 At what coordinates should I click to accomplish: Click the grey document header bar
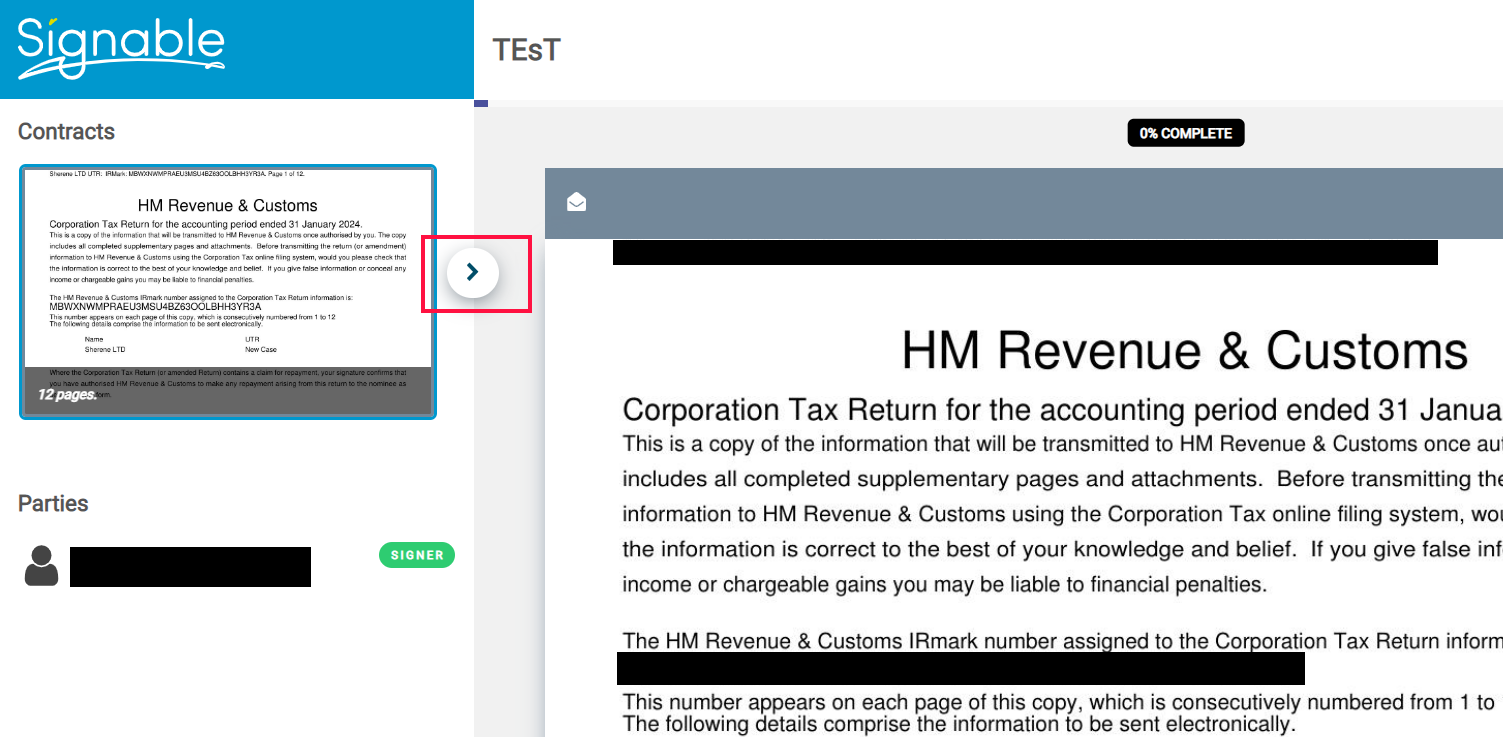(x=1020, y=203)
